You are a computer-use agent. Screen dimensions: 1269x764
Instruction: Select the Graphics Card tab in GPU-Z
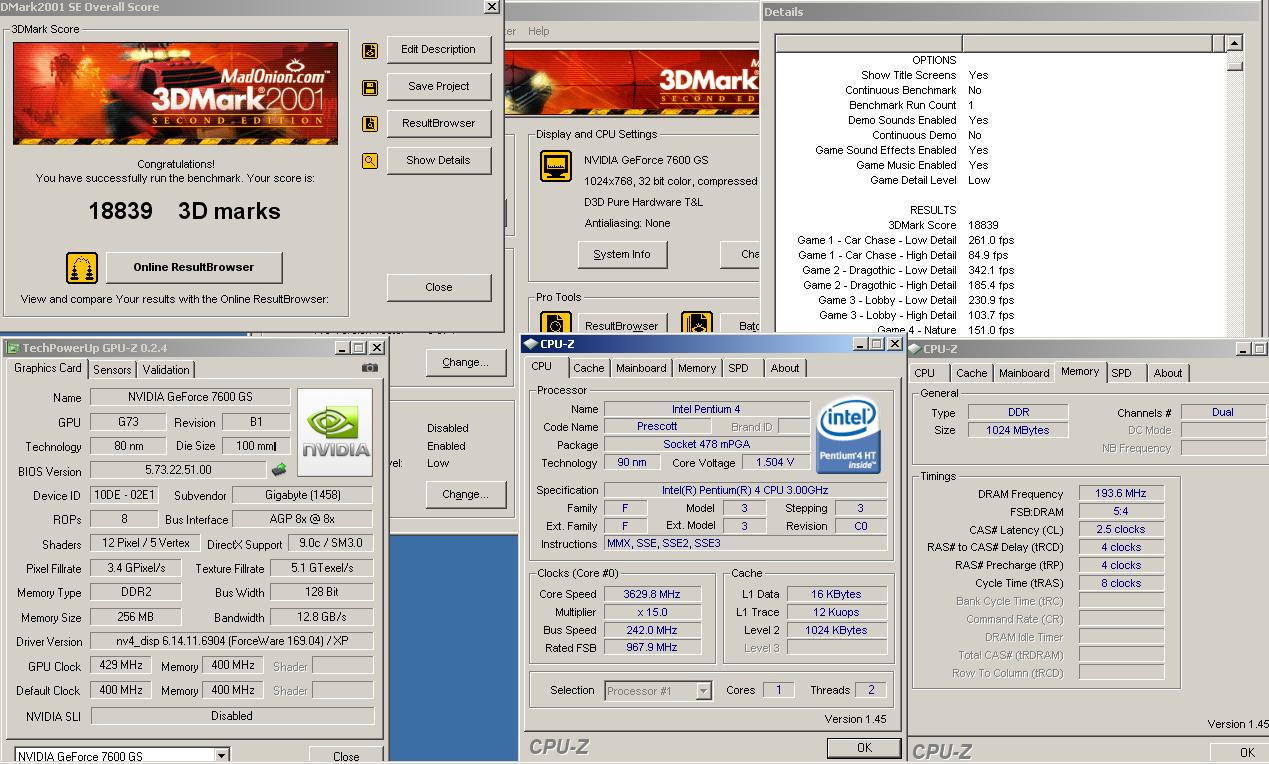tap(48, 368)
